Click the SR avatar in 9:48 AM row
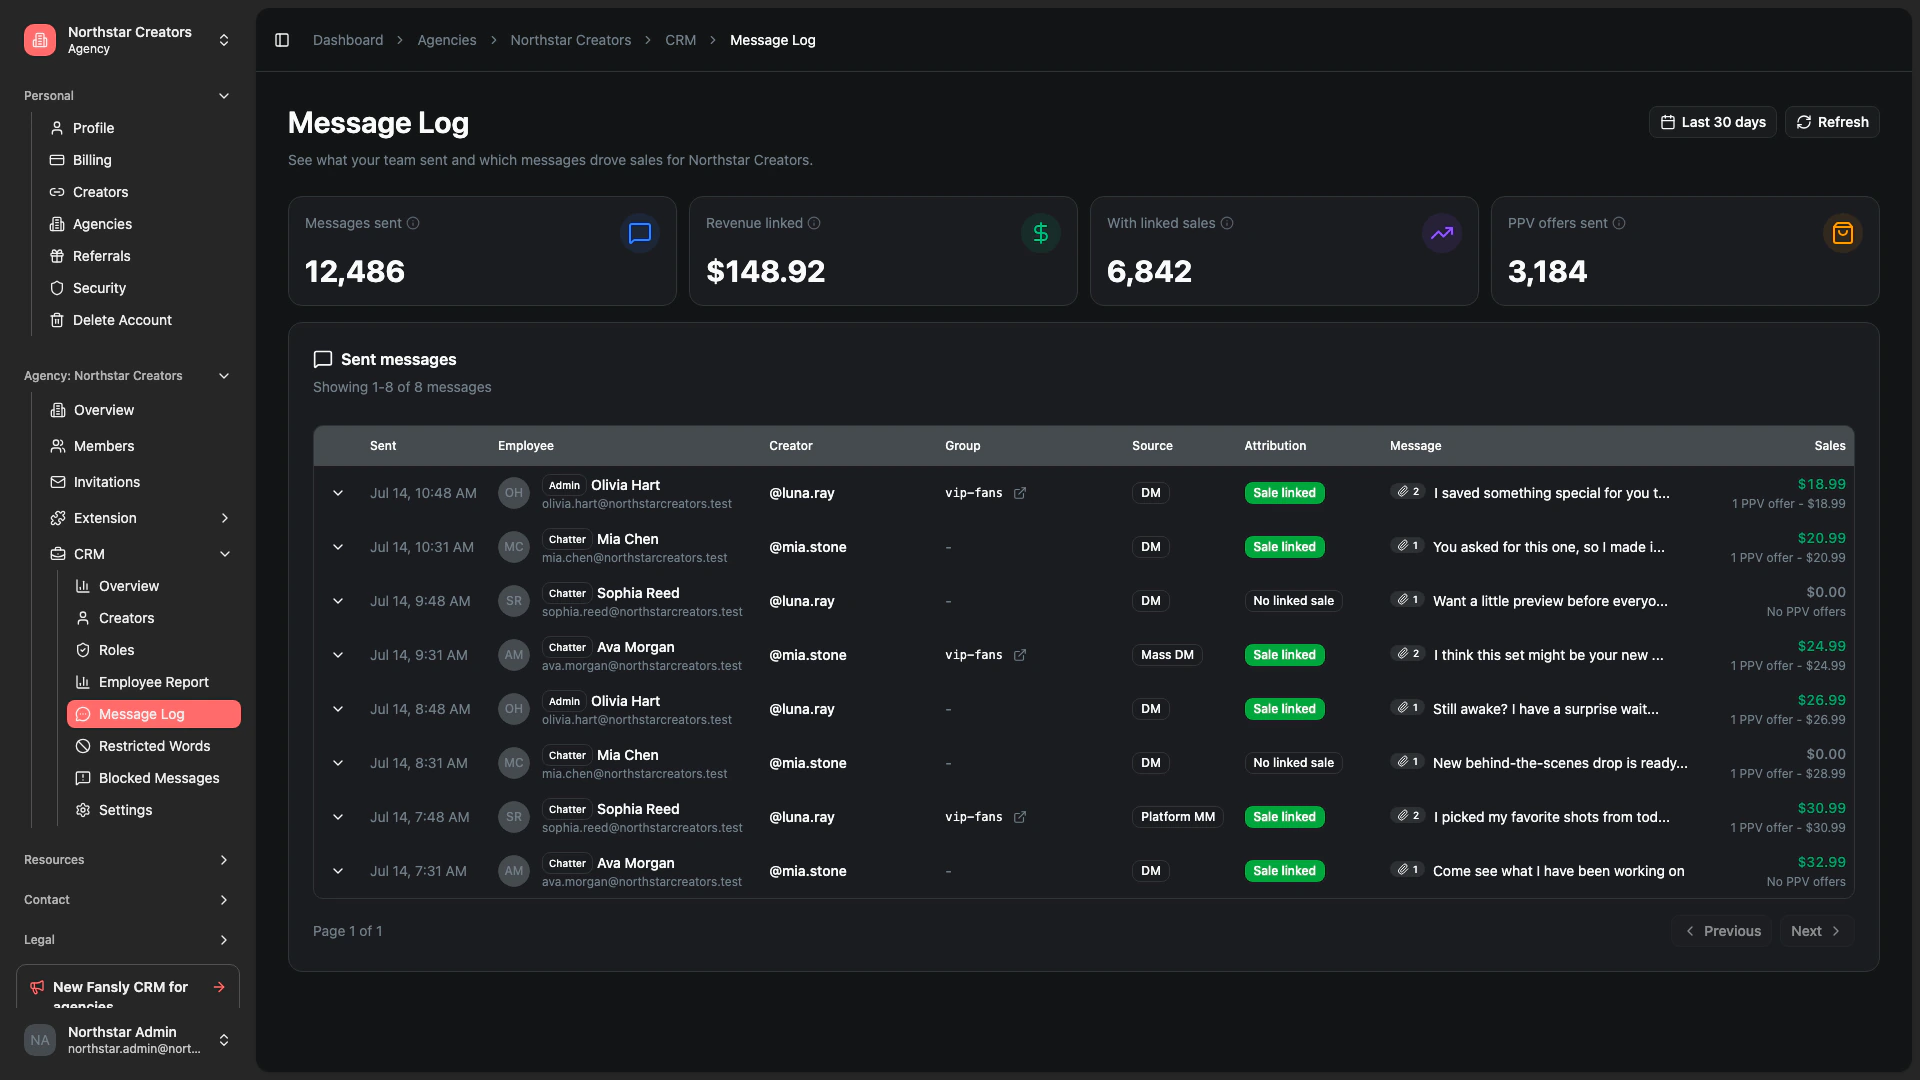The width and height of the screenshot is (1920, 1080). click(x=514, y=601)
